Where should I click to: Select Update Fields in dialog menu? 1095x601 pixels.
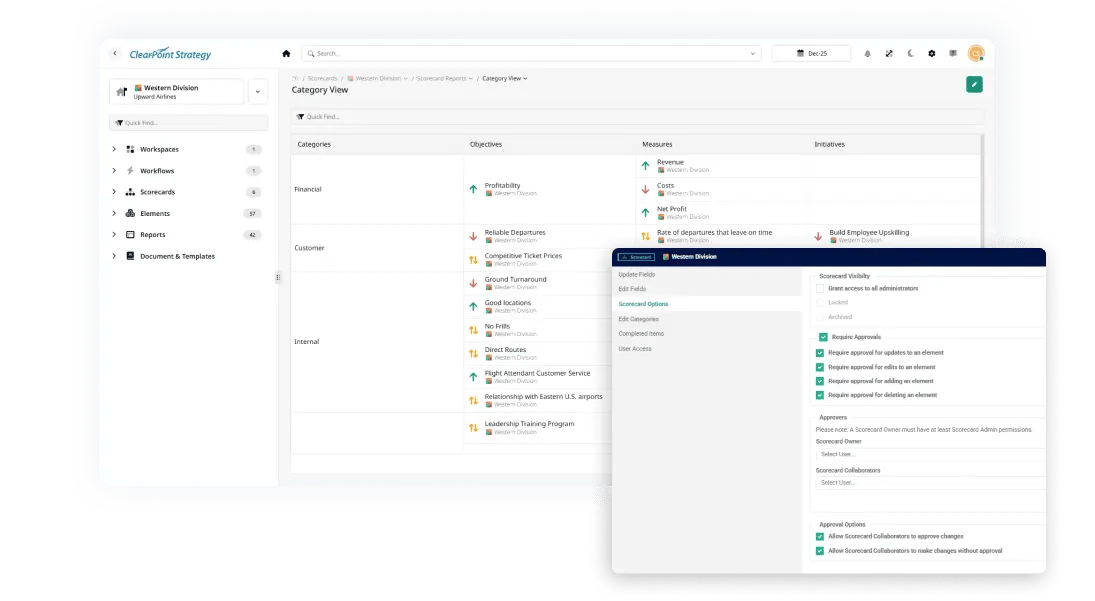[636, 274]
